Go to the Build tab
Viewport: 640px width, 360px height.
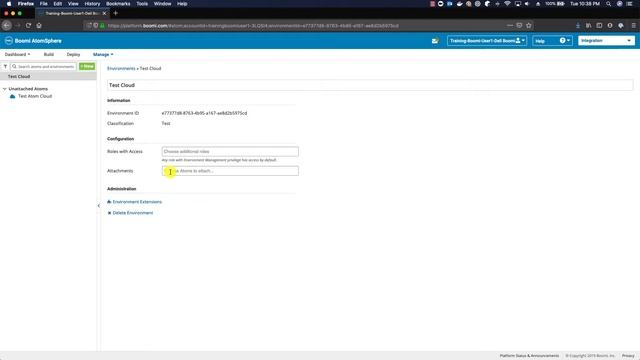pyautogui.click(x=49, y=54)
